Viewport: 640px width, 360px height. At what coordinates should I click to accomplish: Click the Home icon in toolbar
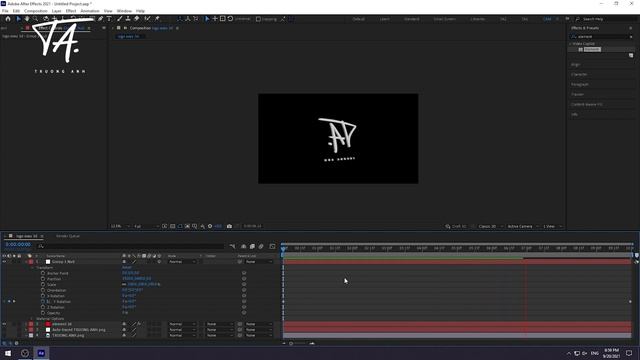pos(8,19)
